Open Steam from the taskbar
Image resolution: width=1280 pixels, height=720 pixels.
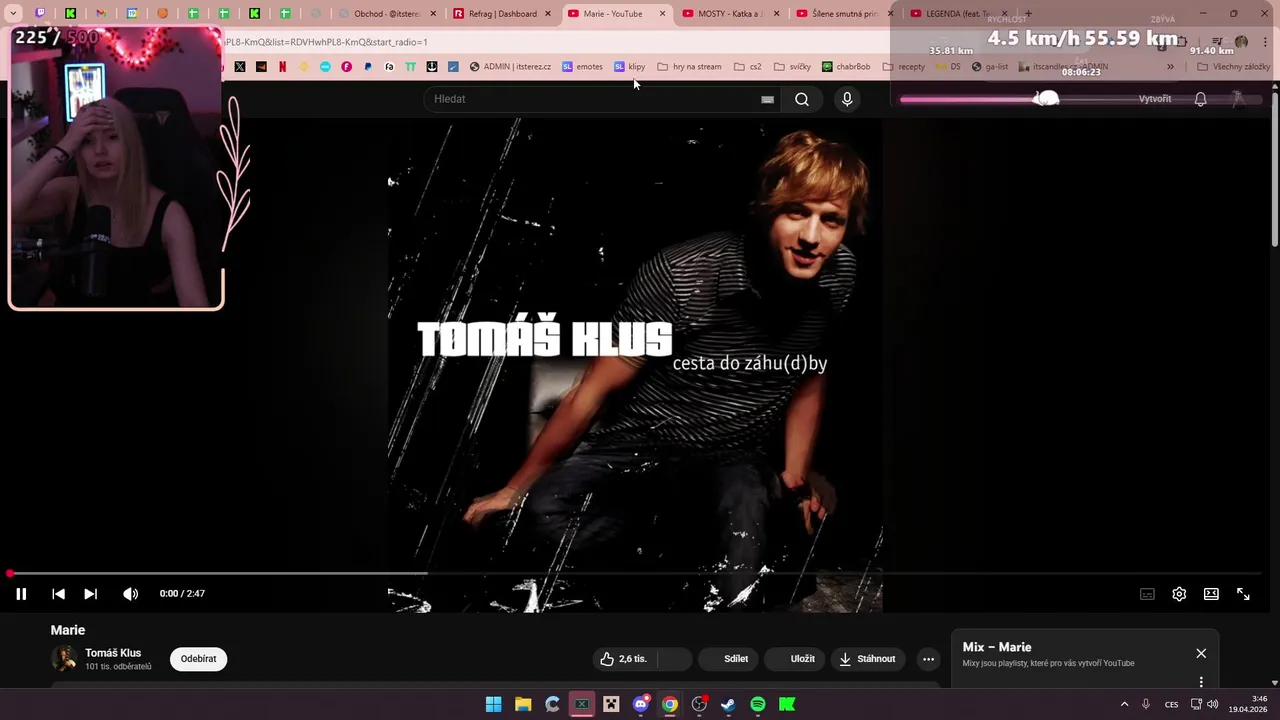pyautogui.click(x=728, y=705)
